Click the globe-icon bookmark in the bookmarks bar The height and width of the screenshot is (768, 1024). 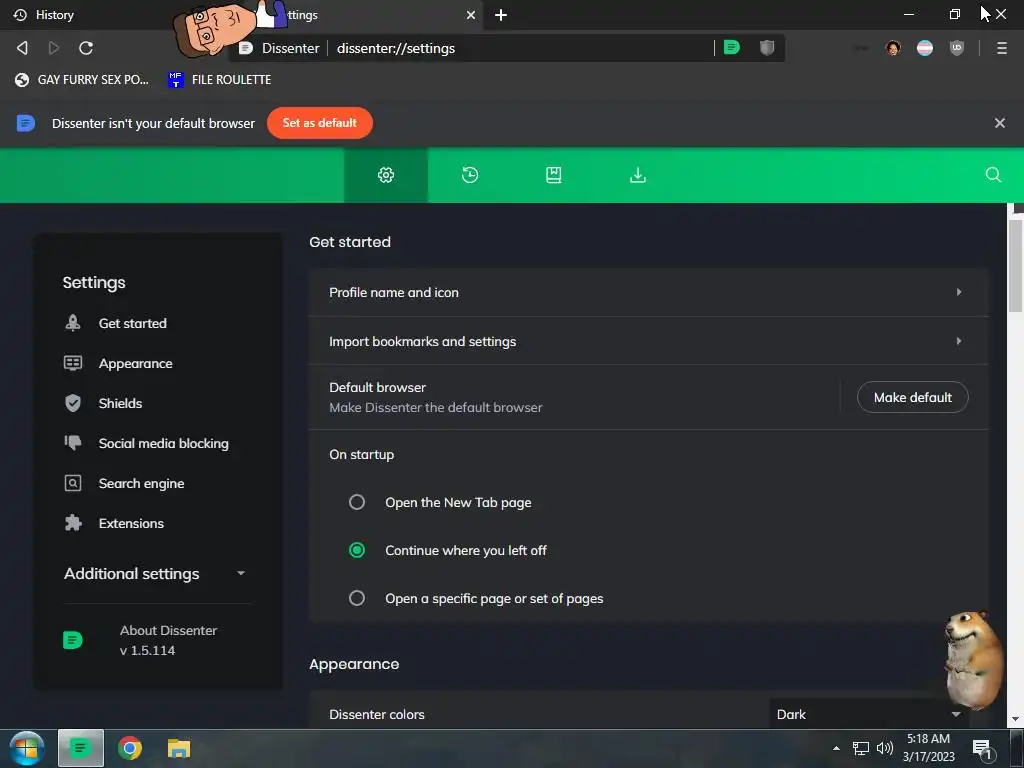click(x=82, y=80)
